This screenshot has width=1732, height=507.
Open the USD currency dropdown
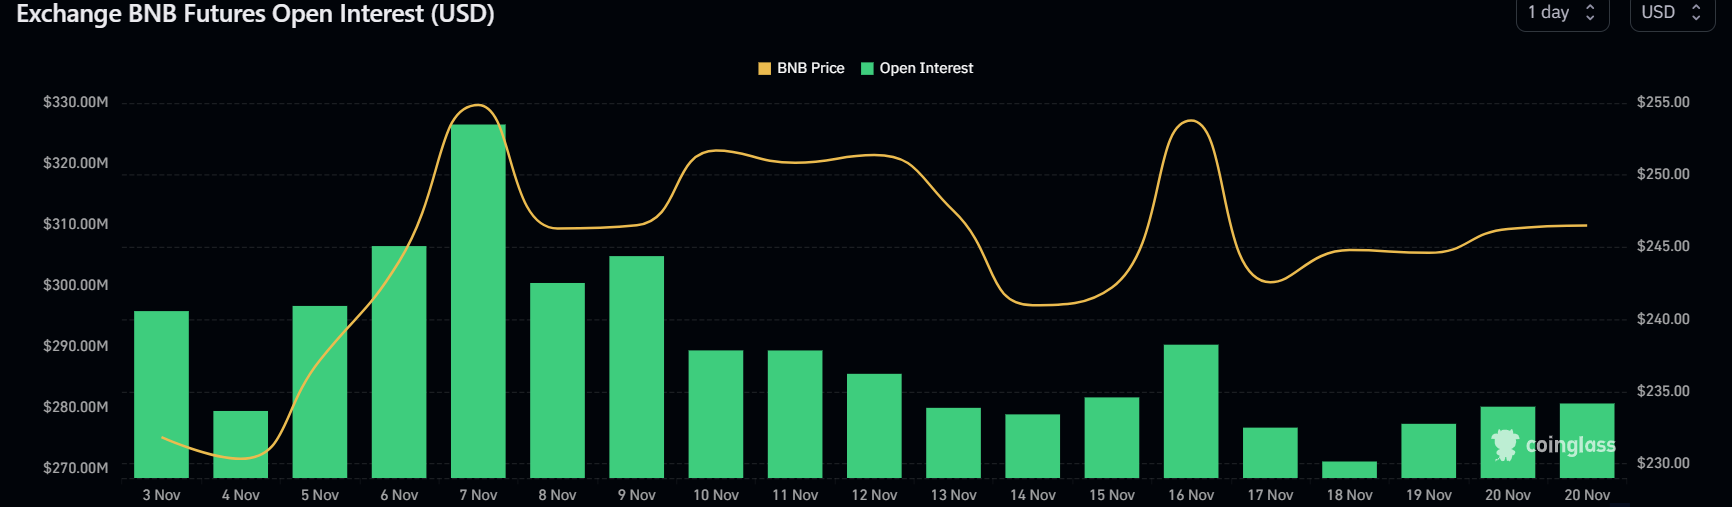click(x=1673, y=13)
